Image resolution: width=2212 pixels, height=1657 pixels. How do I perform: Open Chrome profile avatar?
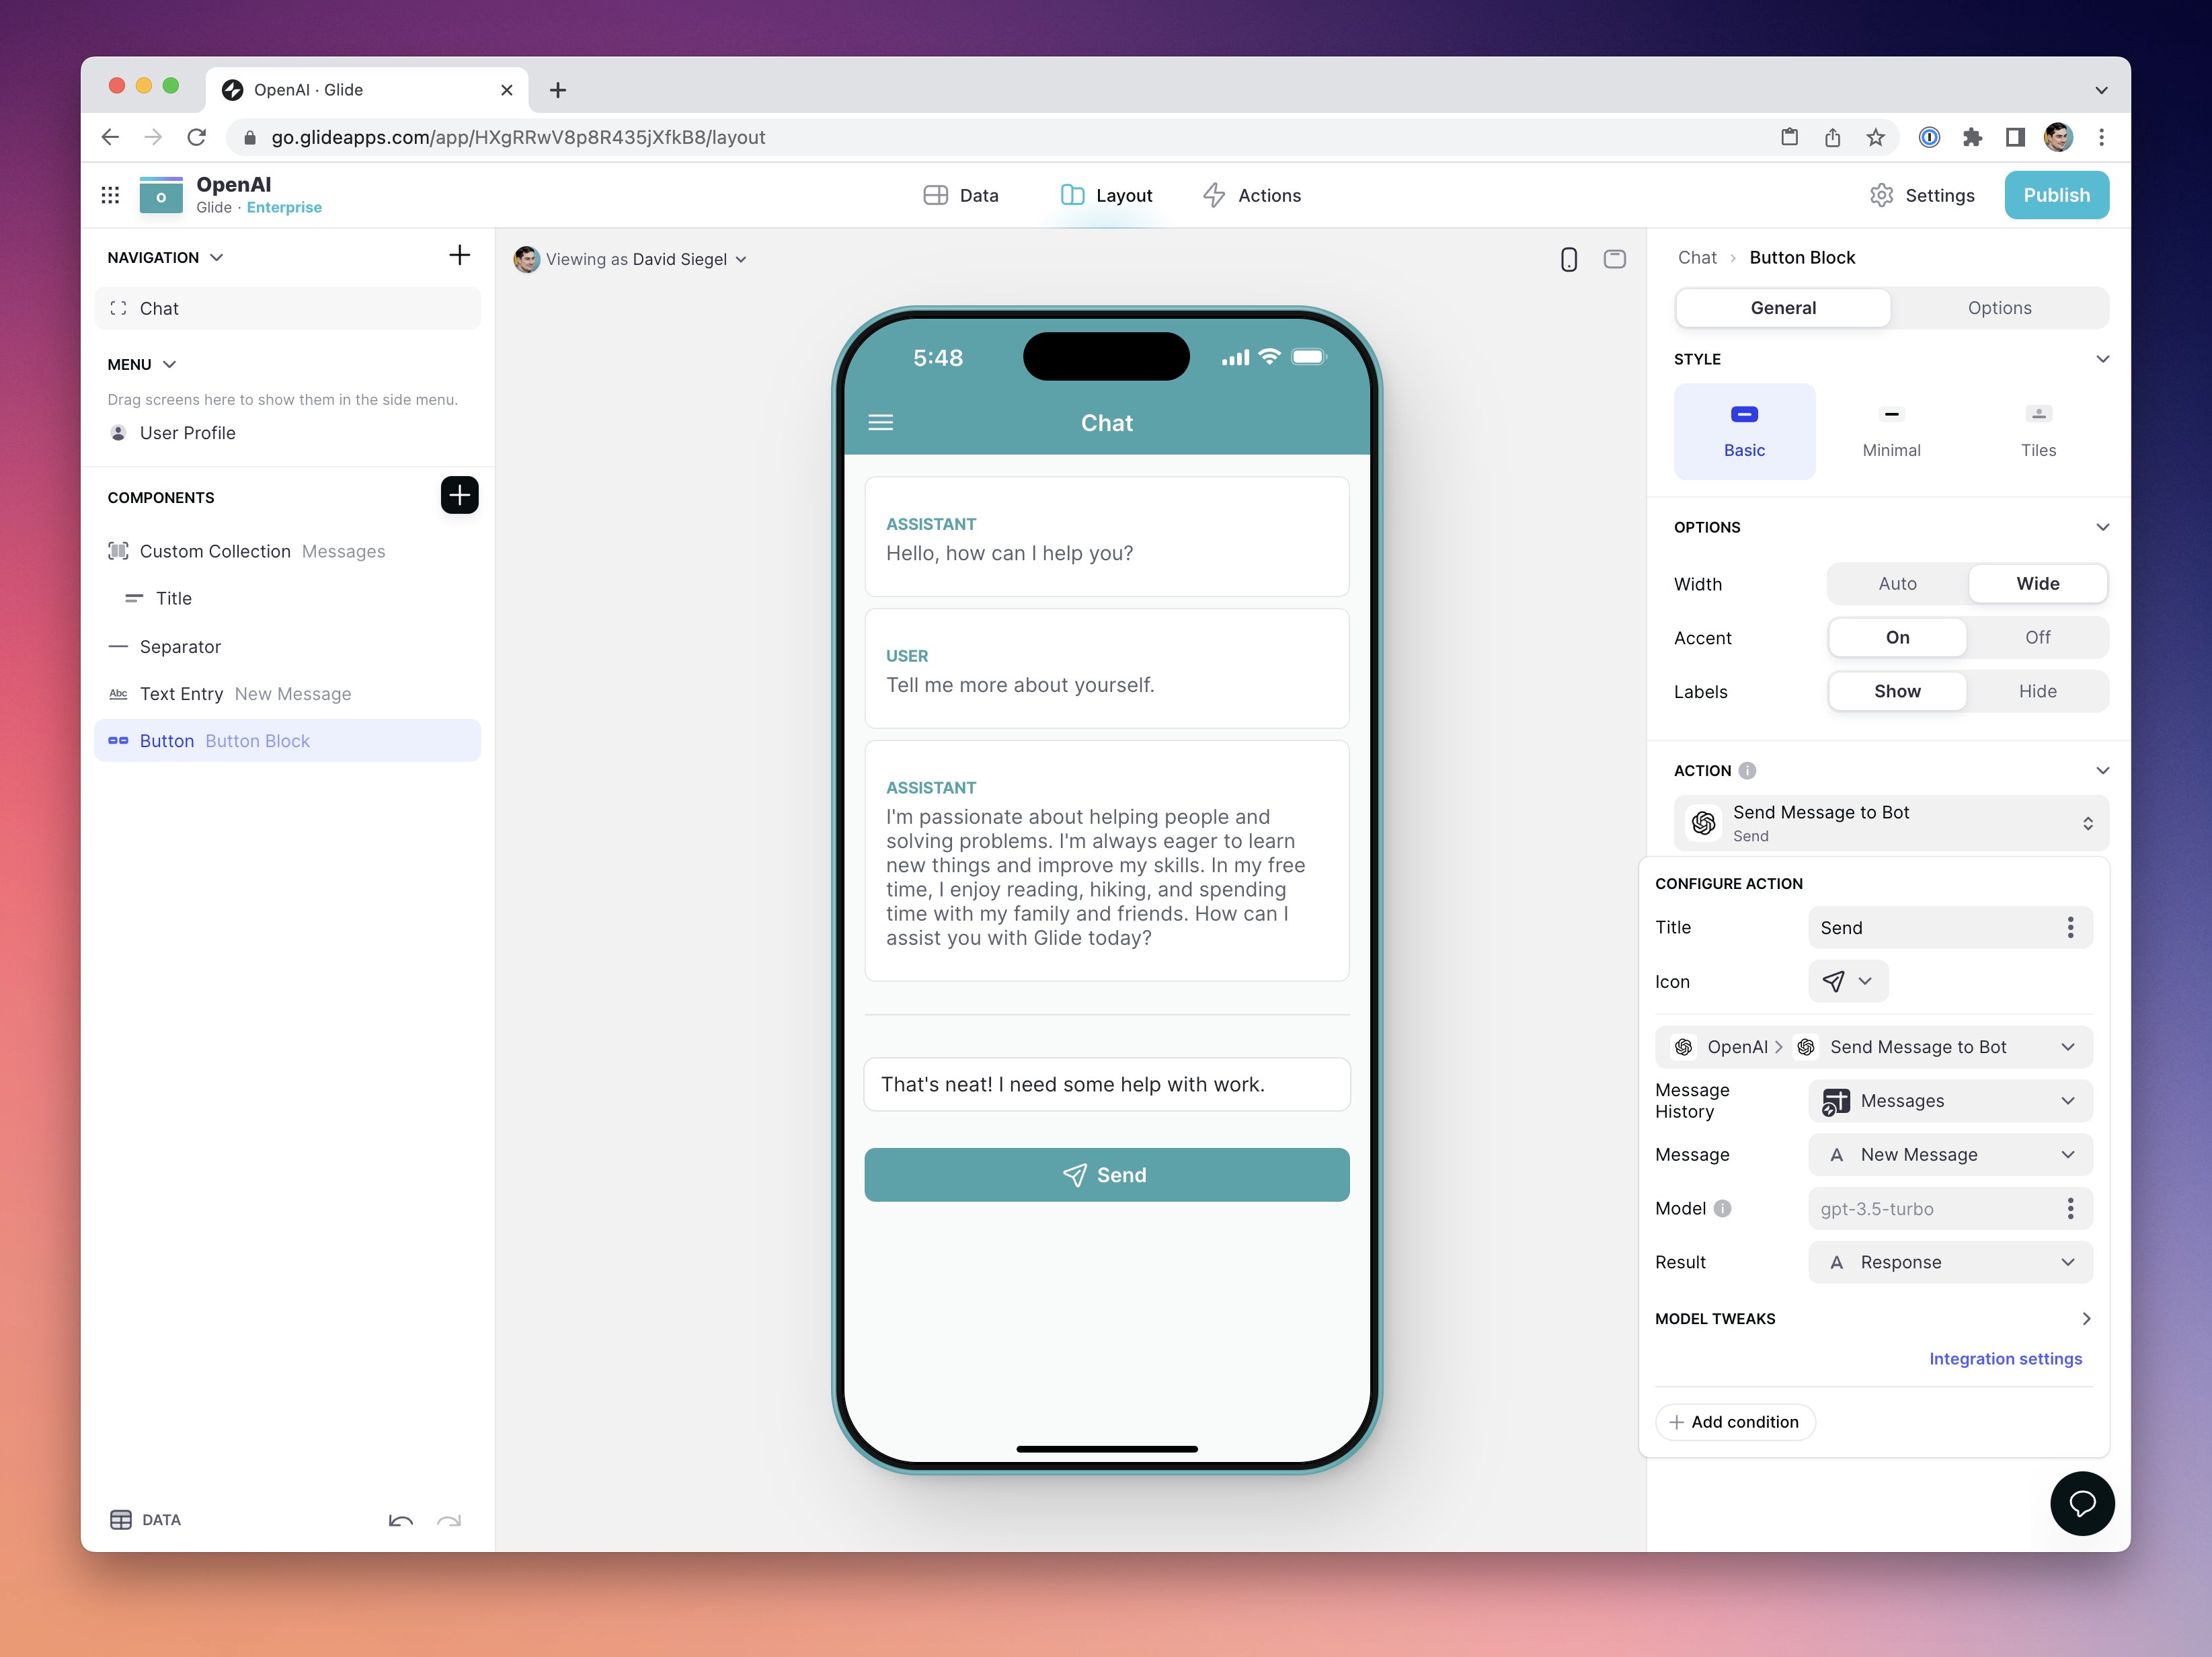2057,137
